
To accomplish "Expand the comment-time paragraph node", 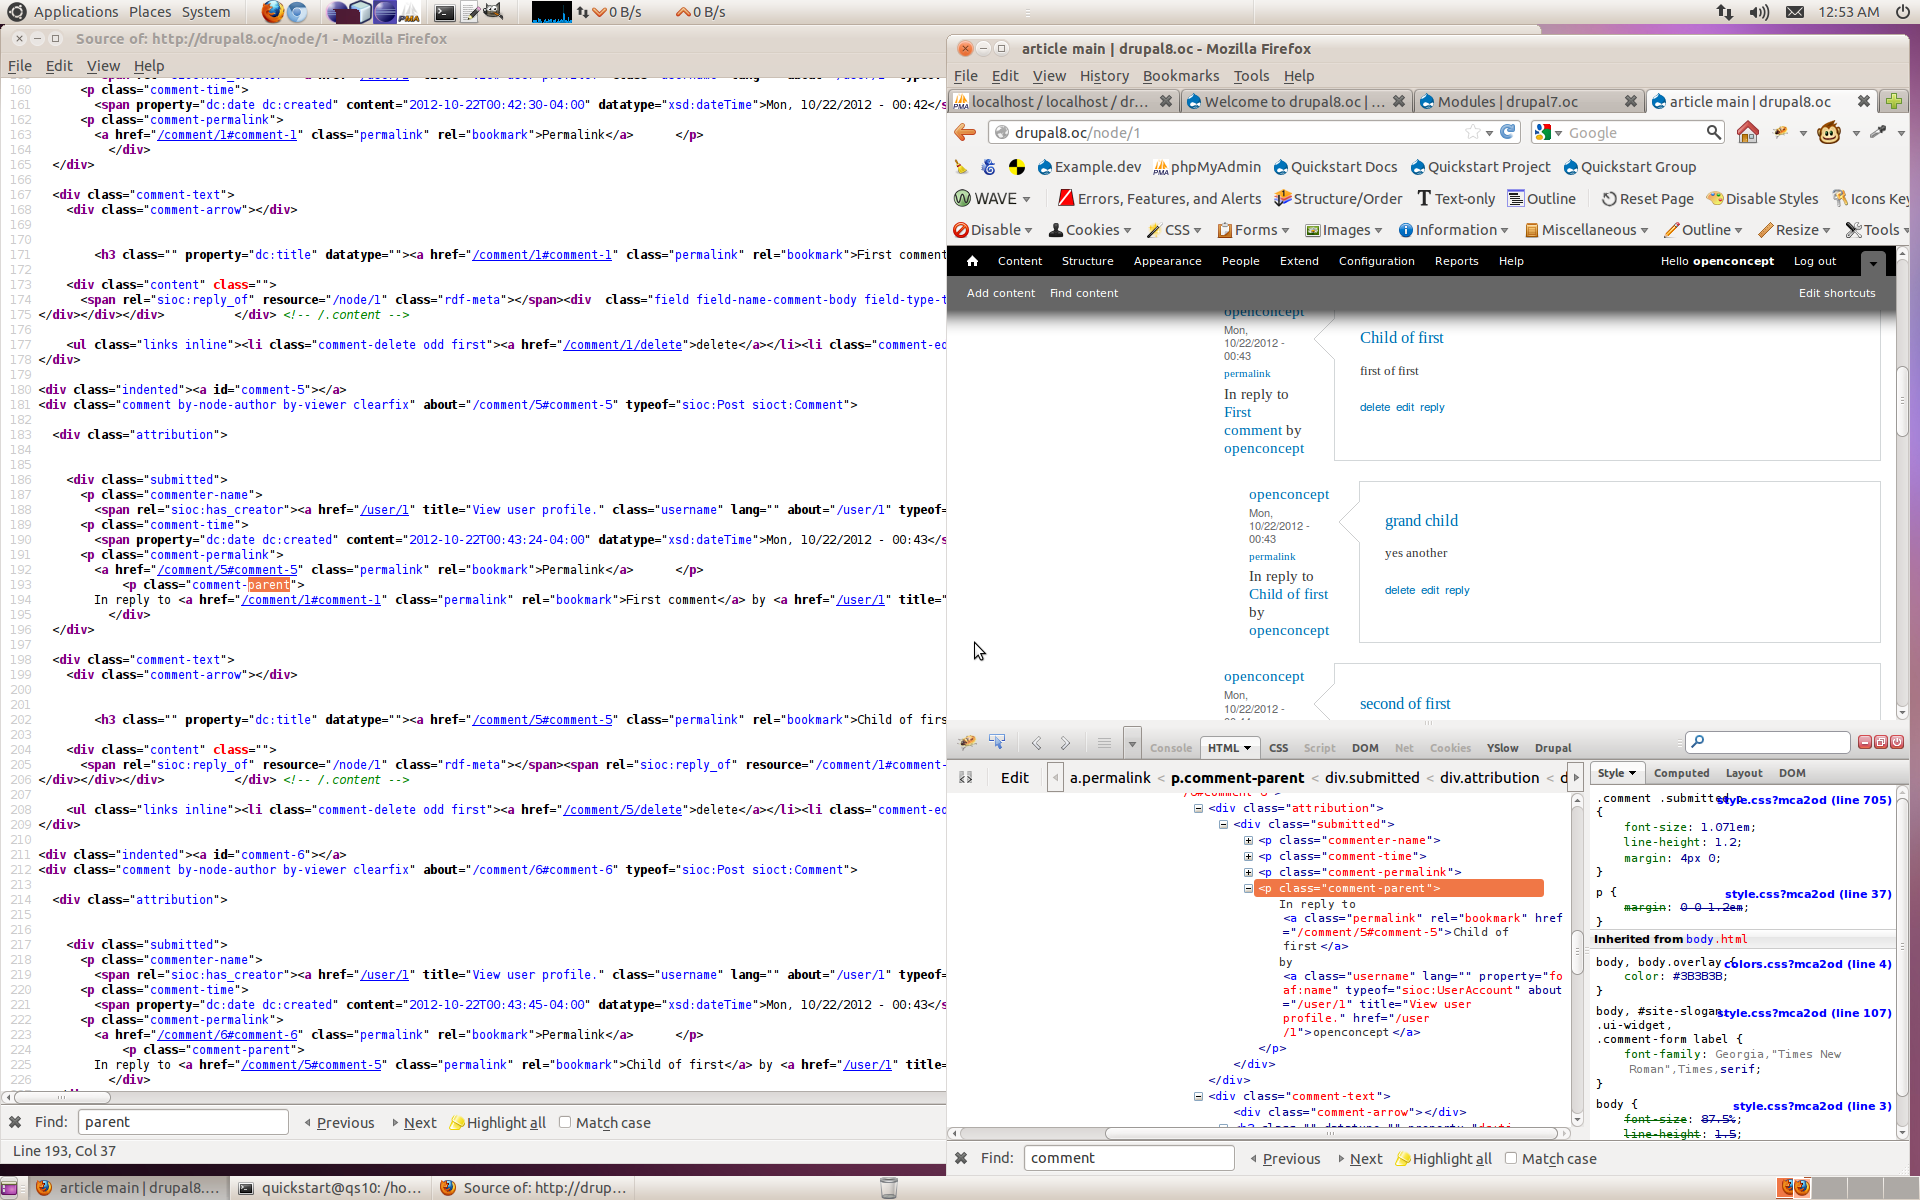I will 1248,856.
